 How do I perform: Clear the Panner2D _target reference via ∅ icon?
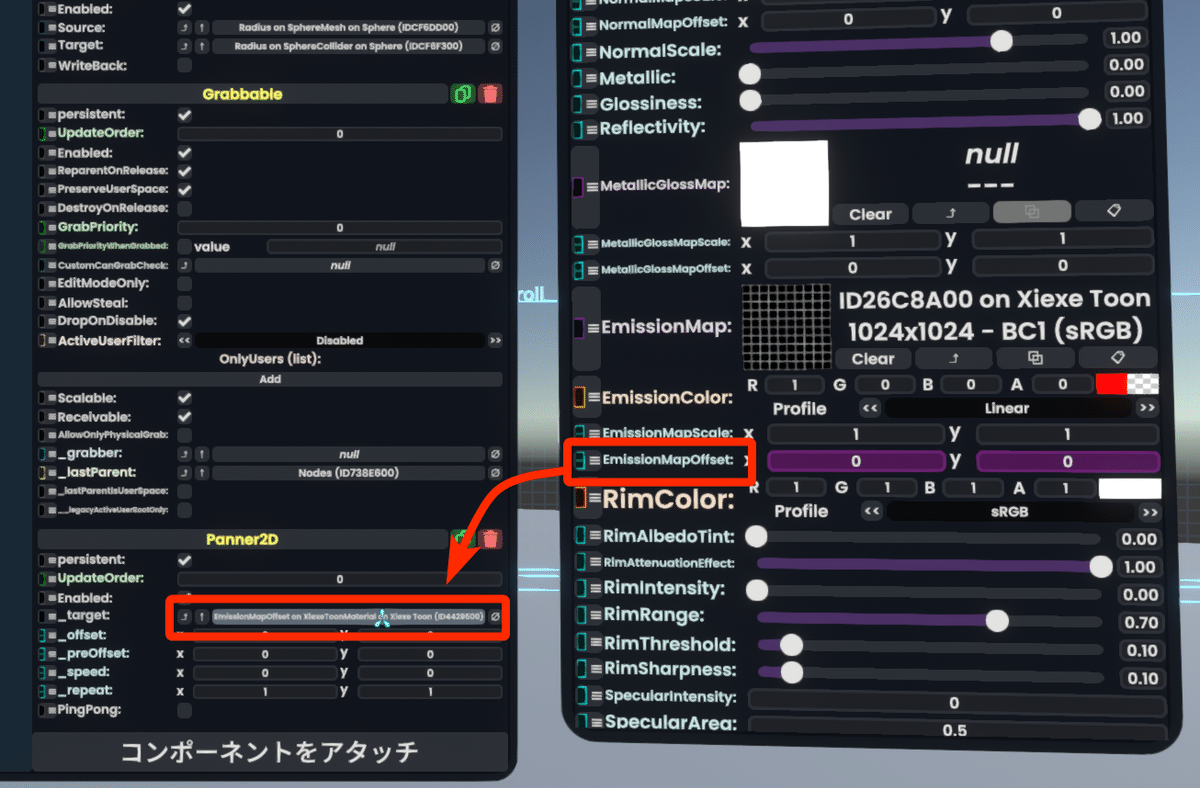[x=494, y=617]
